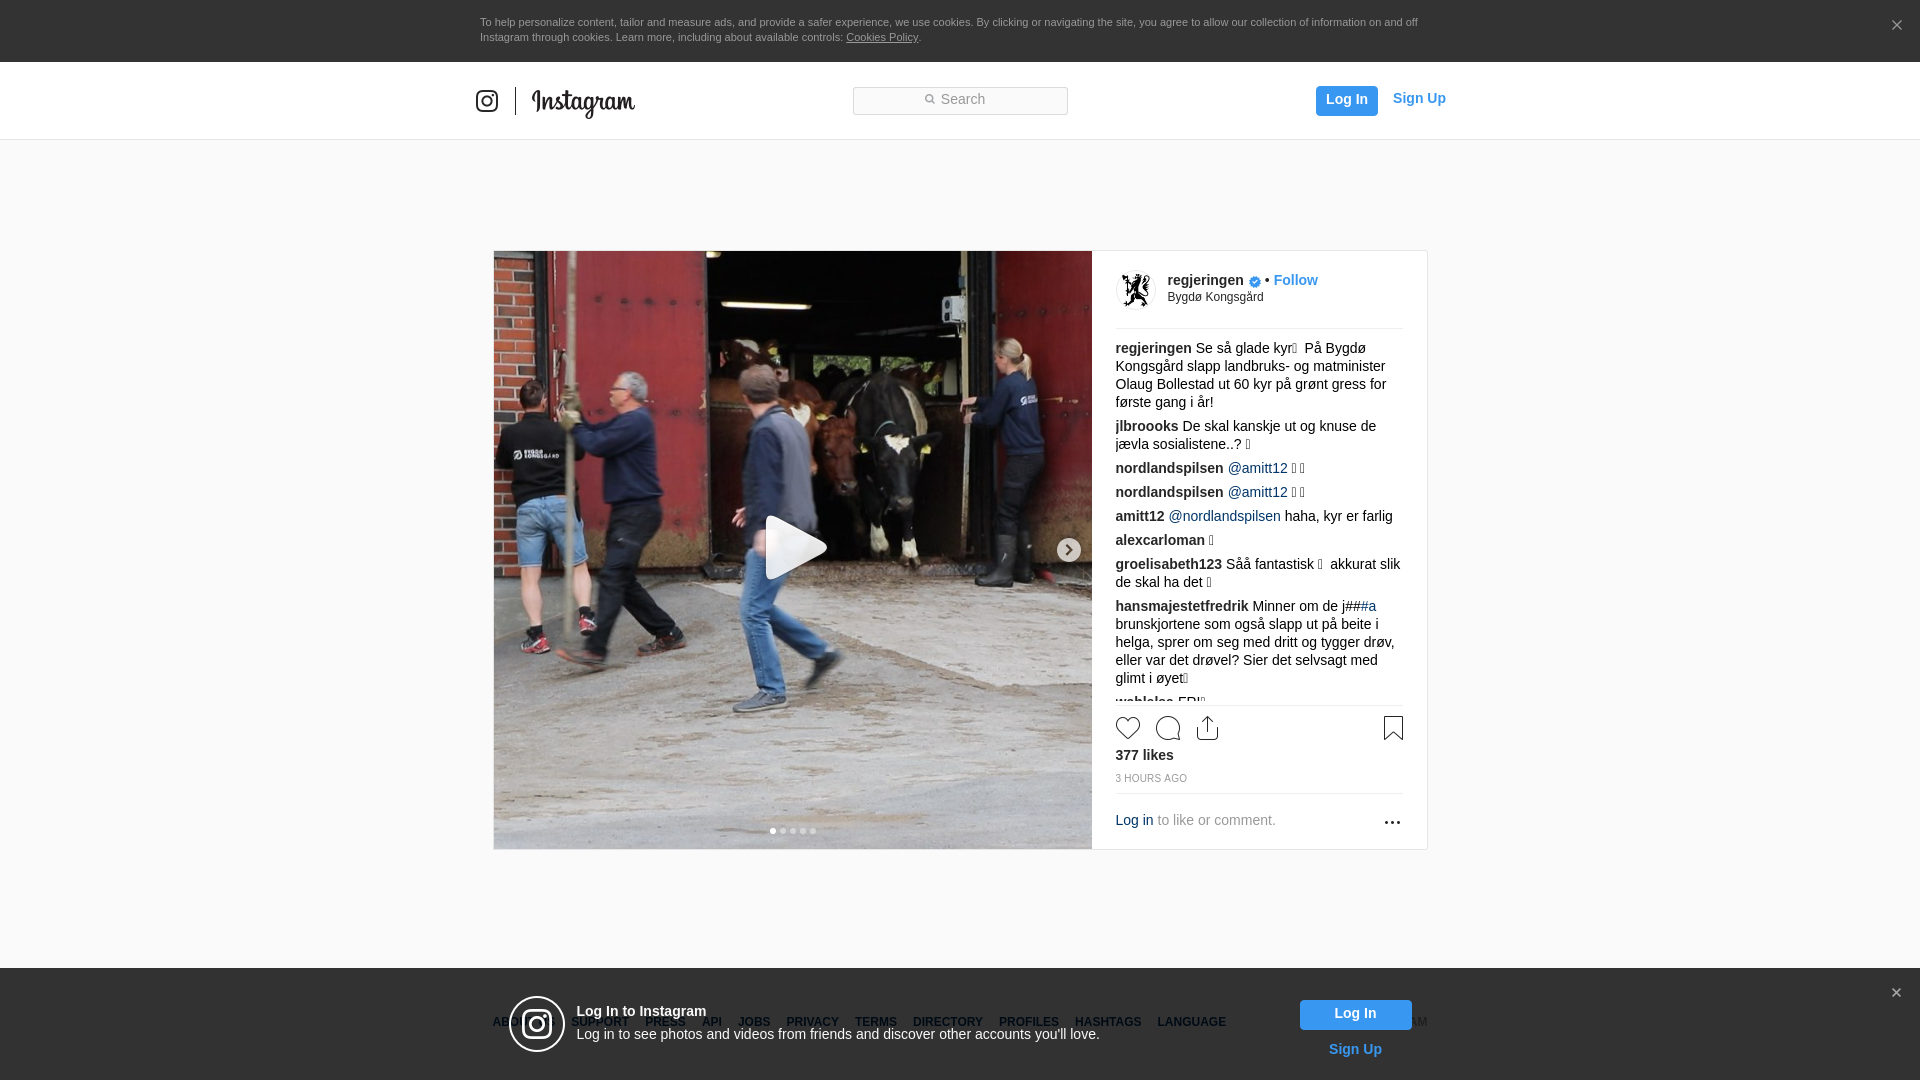Open the LANGUAGE footer selector
Screen dimensions: 1920x1080
(x=1191, y=1022)
